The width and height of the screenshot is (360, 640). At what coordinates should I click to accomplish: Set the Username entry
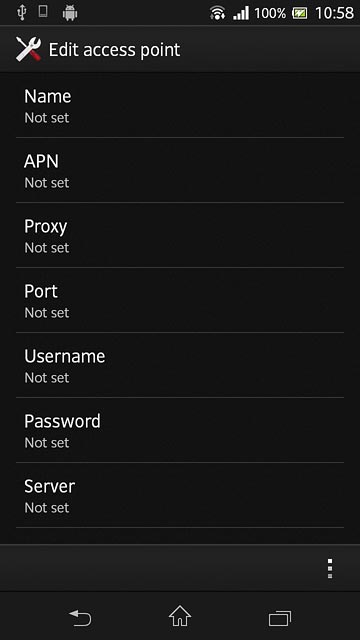(180, 365)
